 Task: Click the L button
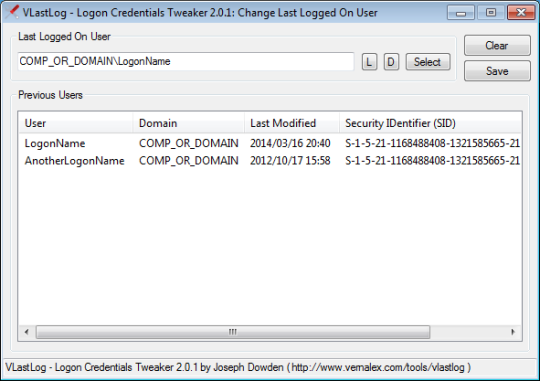tap(369, 62)
